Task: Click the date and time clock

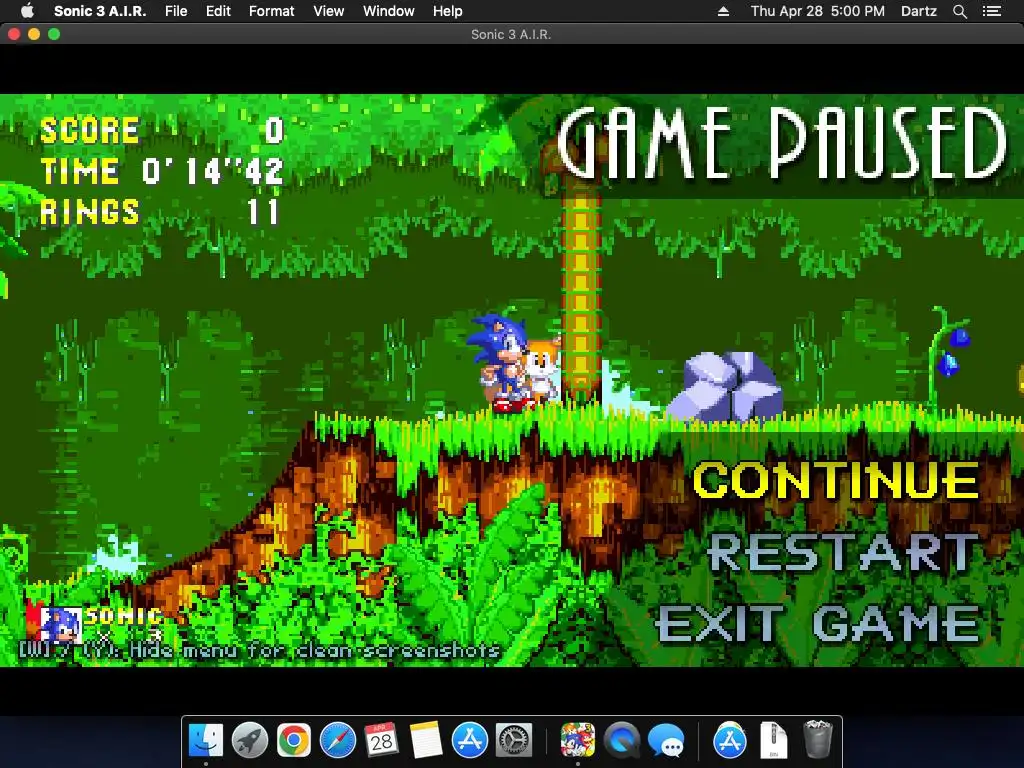Action: (818, 11)
